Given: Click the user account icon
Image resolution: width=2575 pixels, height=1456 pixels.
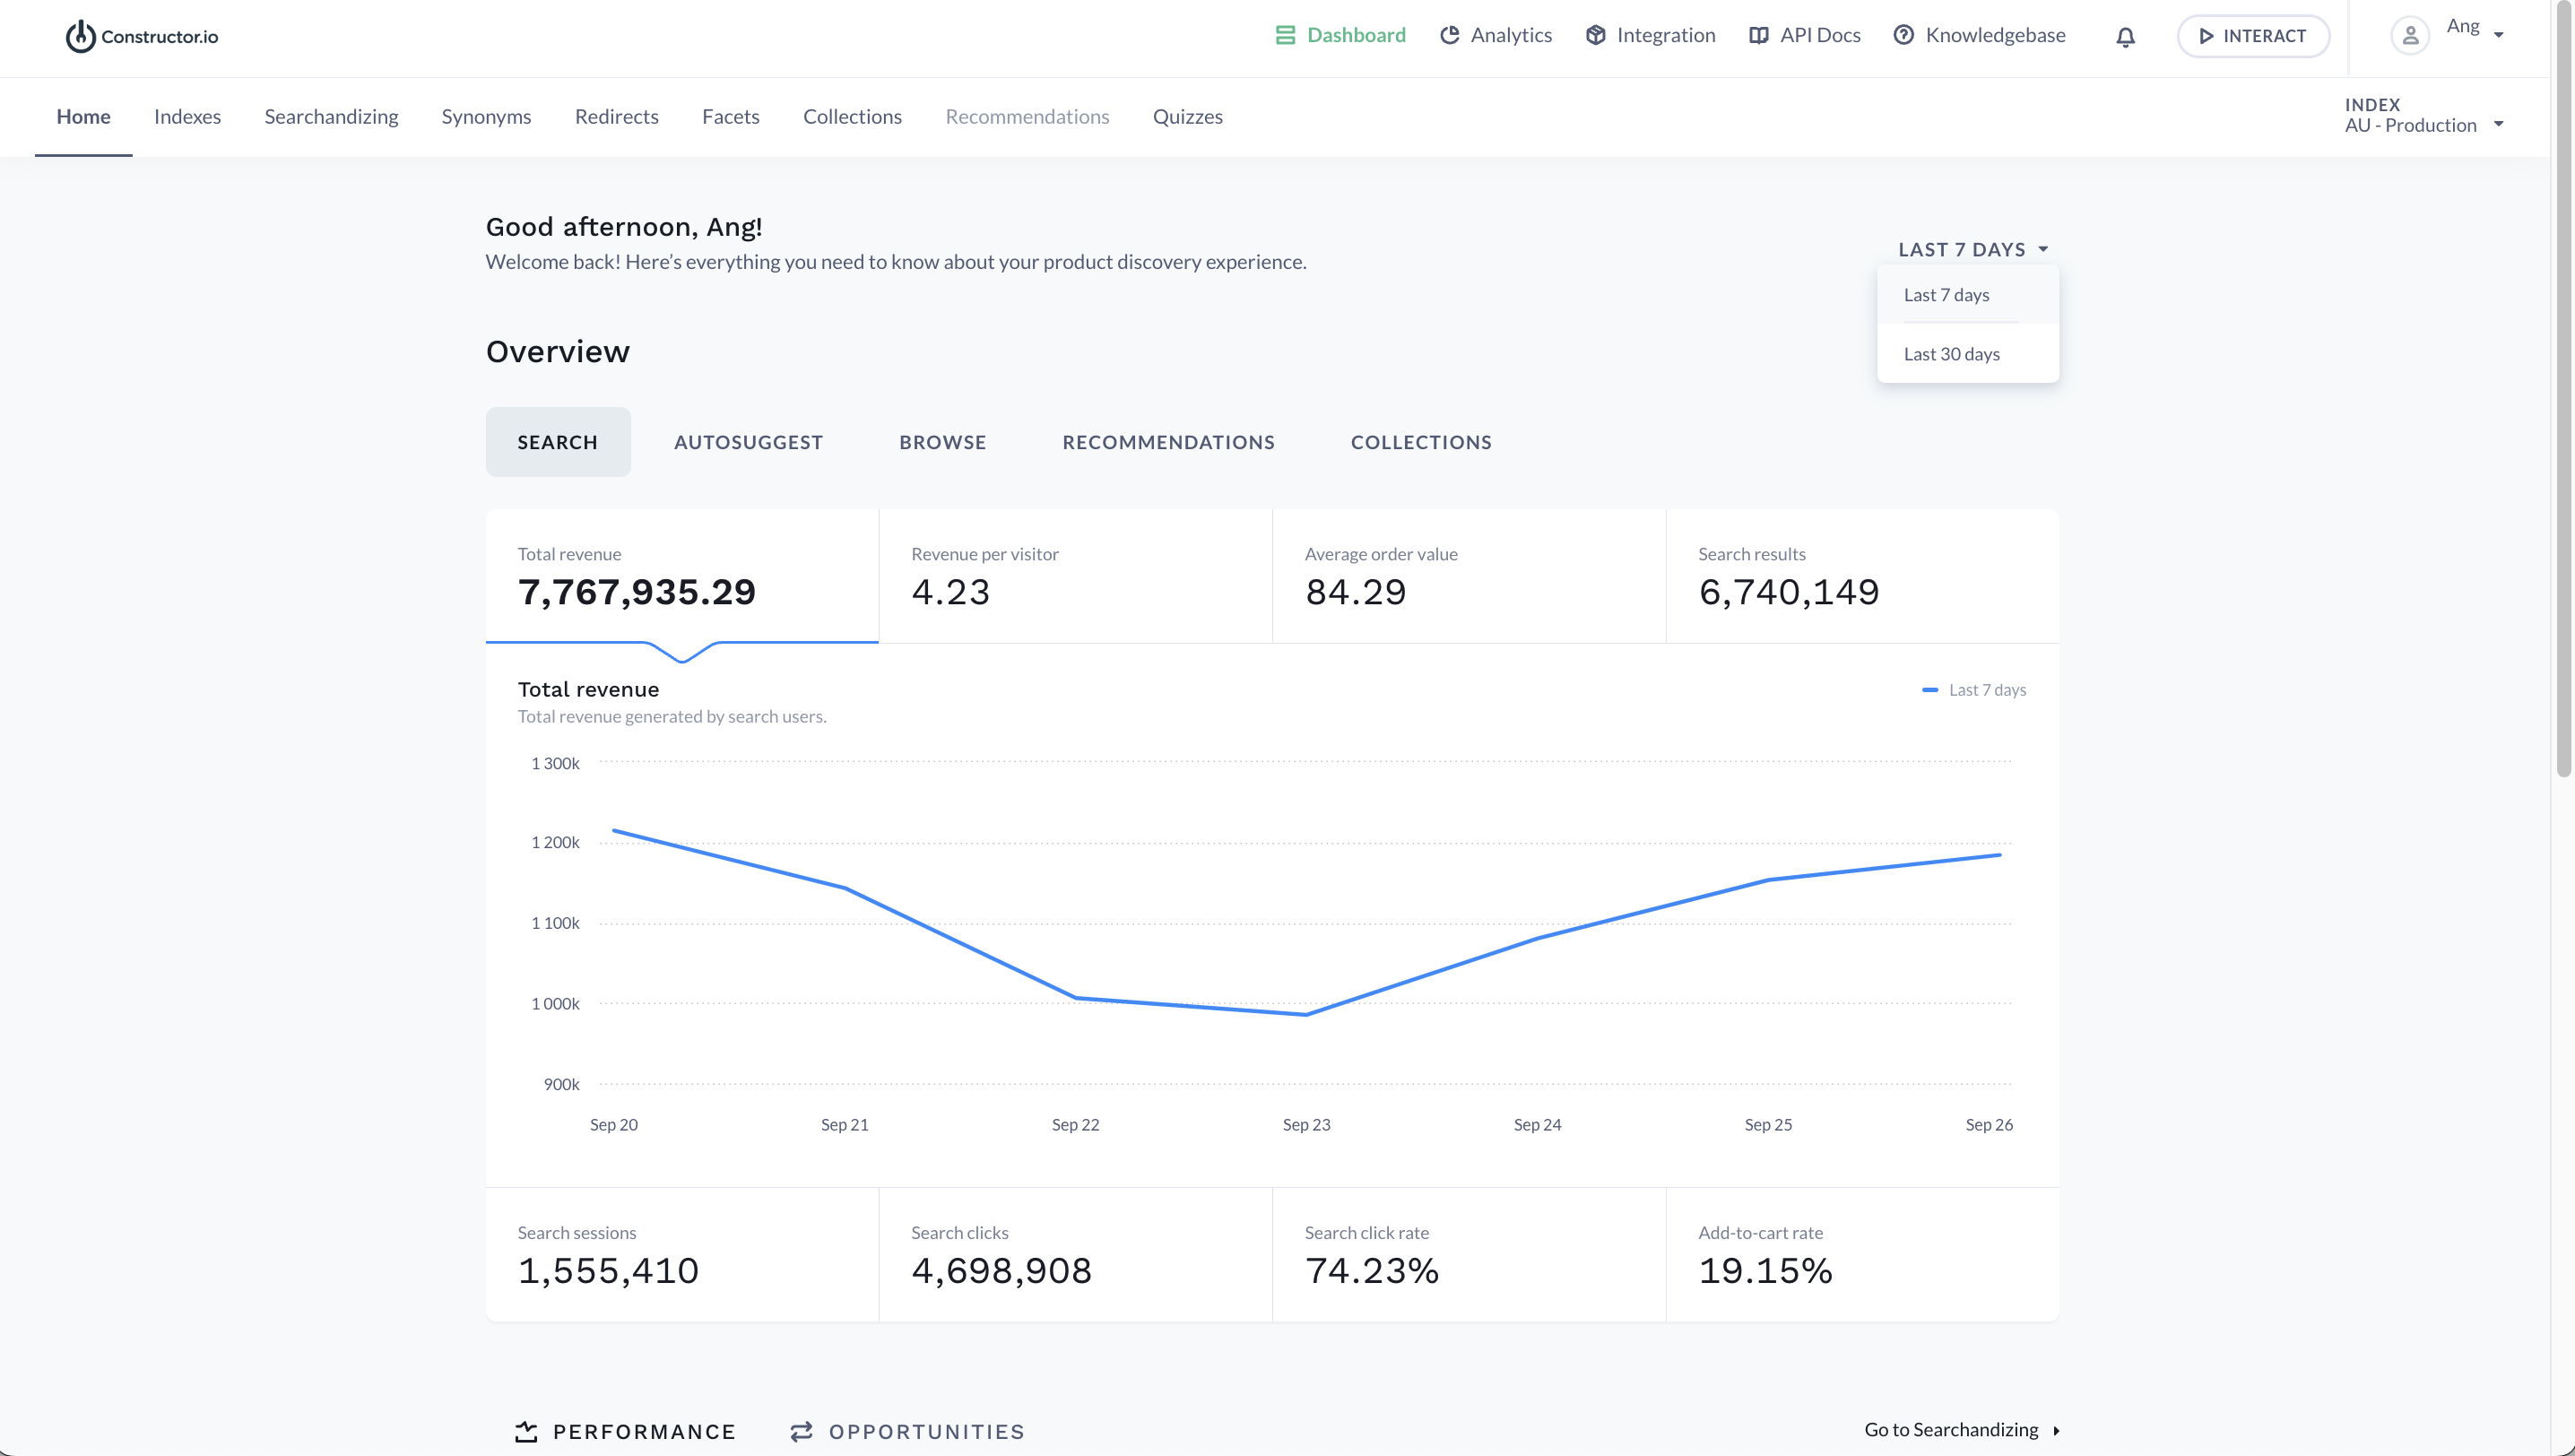Looking at the screenshot, I should (2411, 35).
